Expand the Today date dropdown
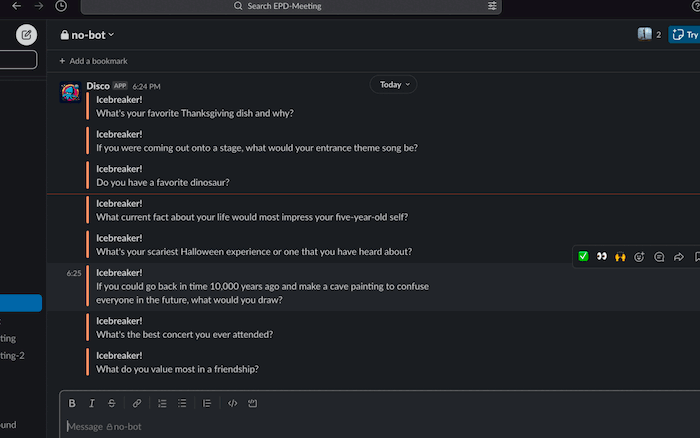This screenshot has height=438, width=700. point(394,85)
